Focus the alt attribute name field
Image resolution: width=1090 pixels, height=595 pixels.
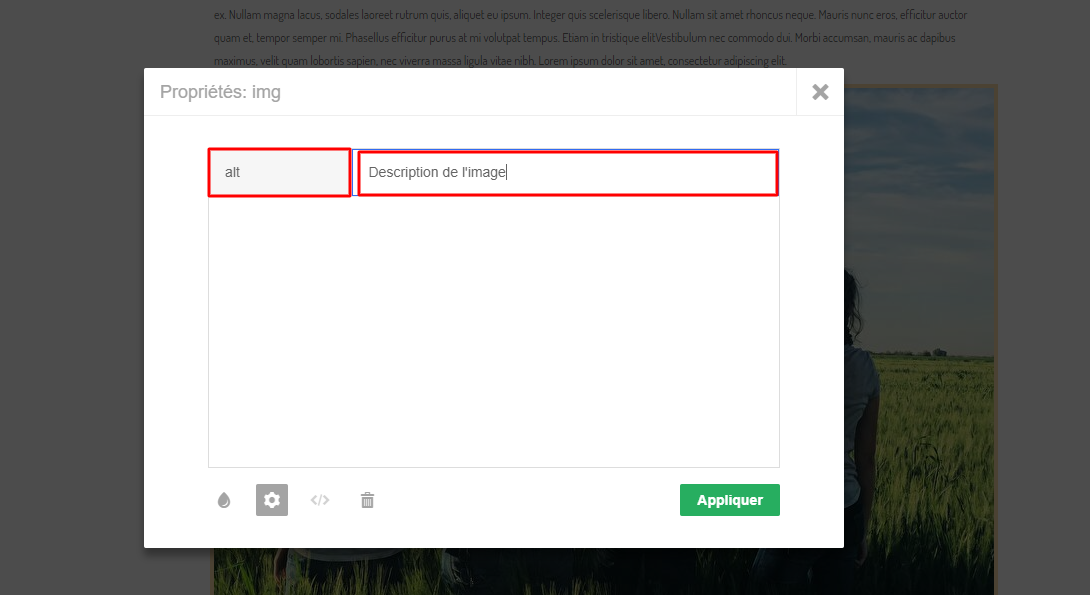279,172
